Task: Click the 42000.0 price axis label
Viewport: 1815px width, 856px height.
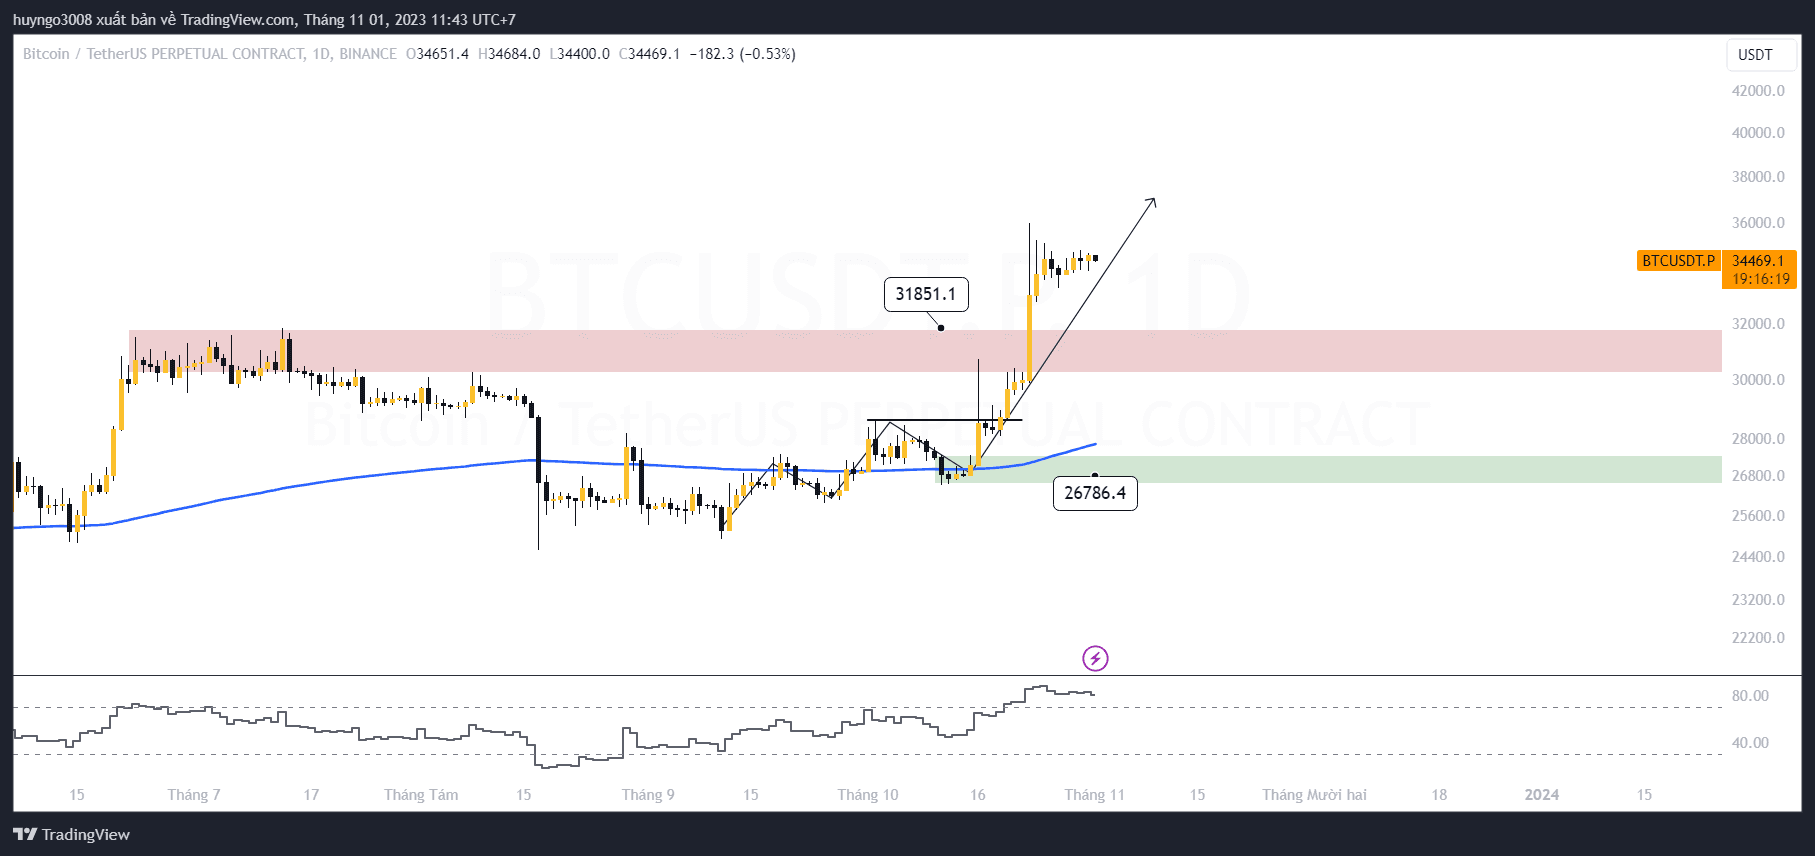Action: (1758, 91)
